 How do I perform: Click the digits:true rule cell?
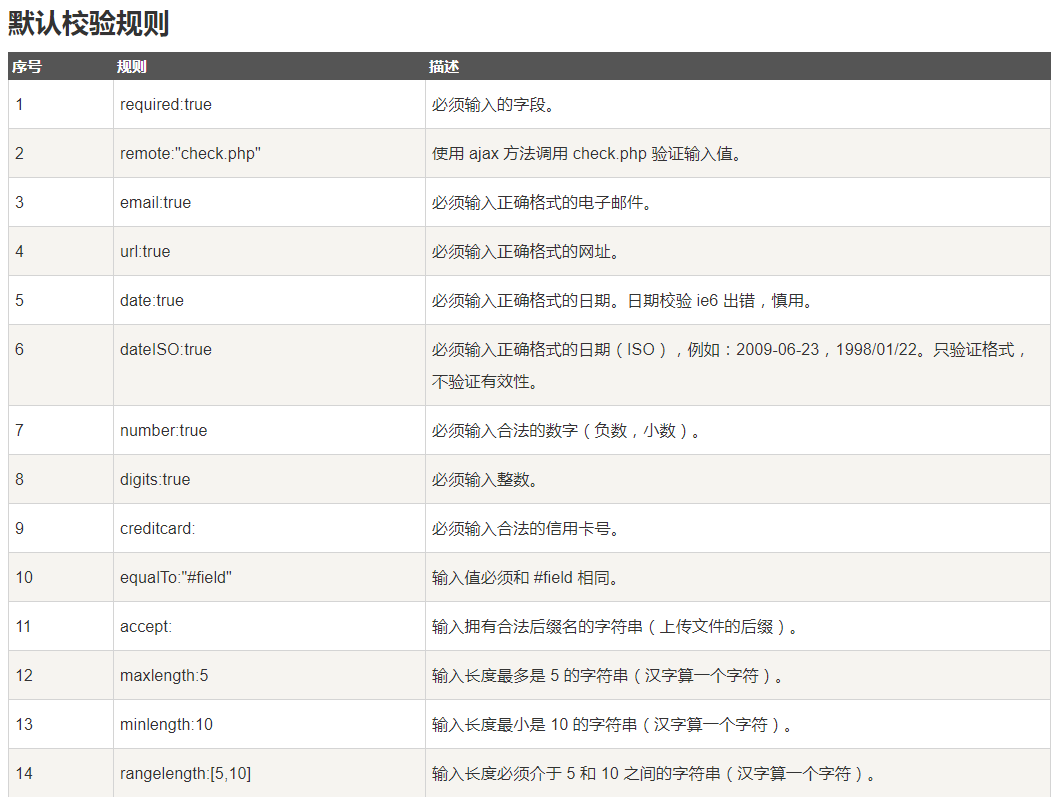point(150,479)
